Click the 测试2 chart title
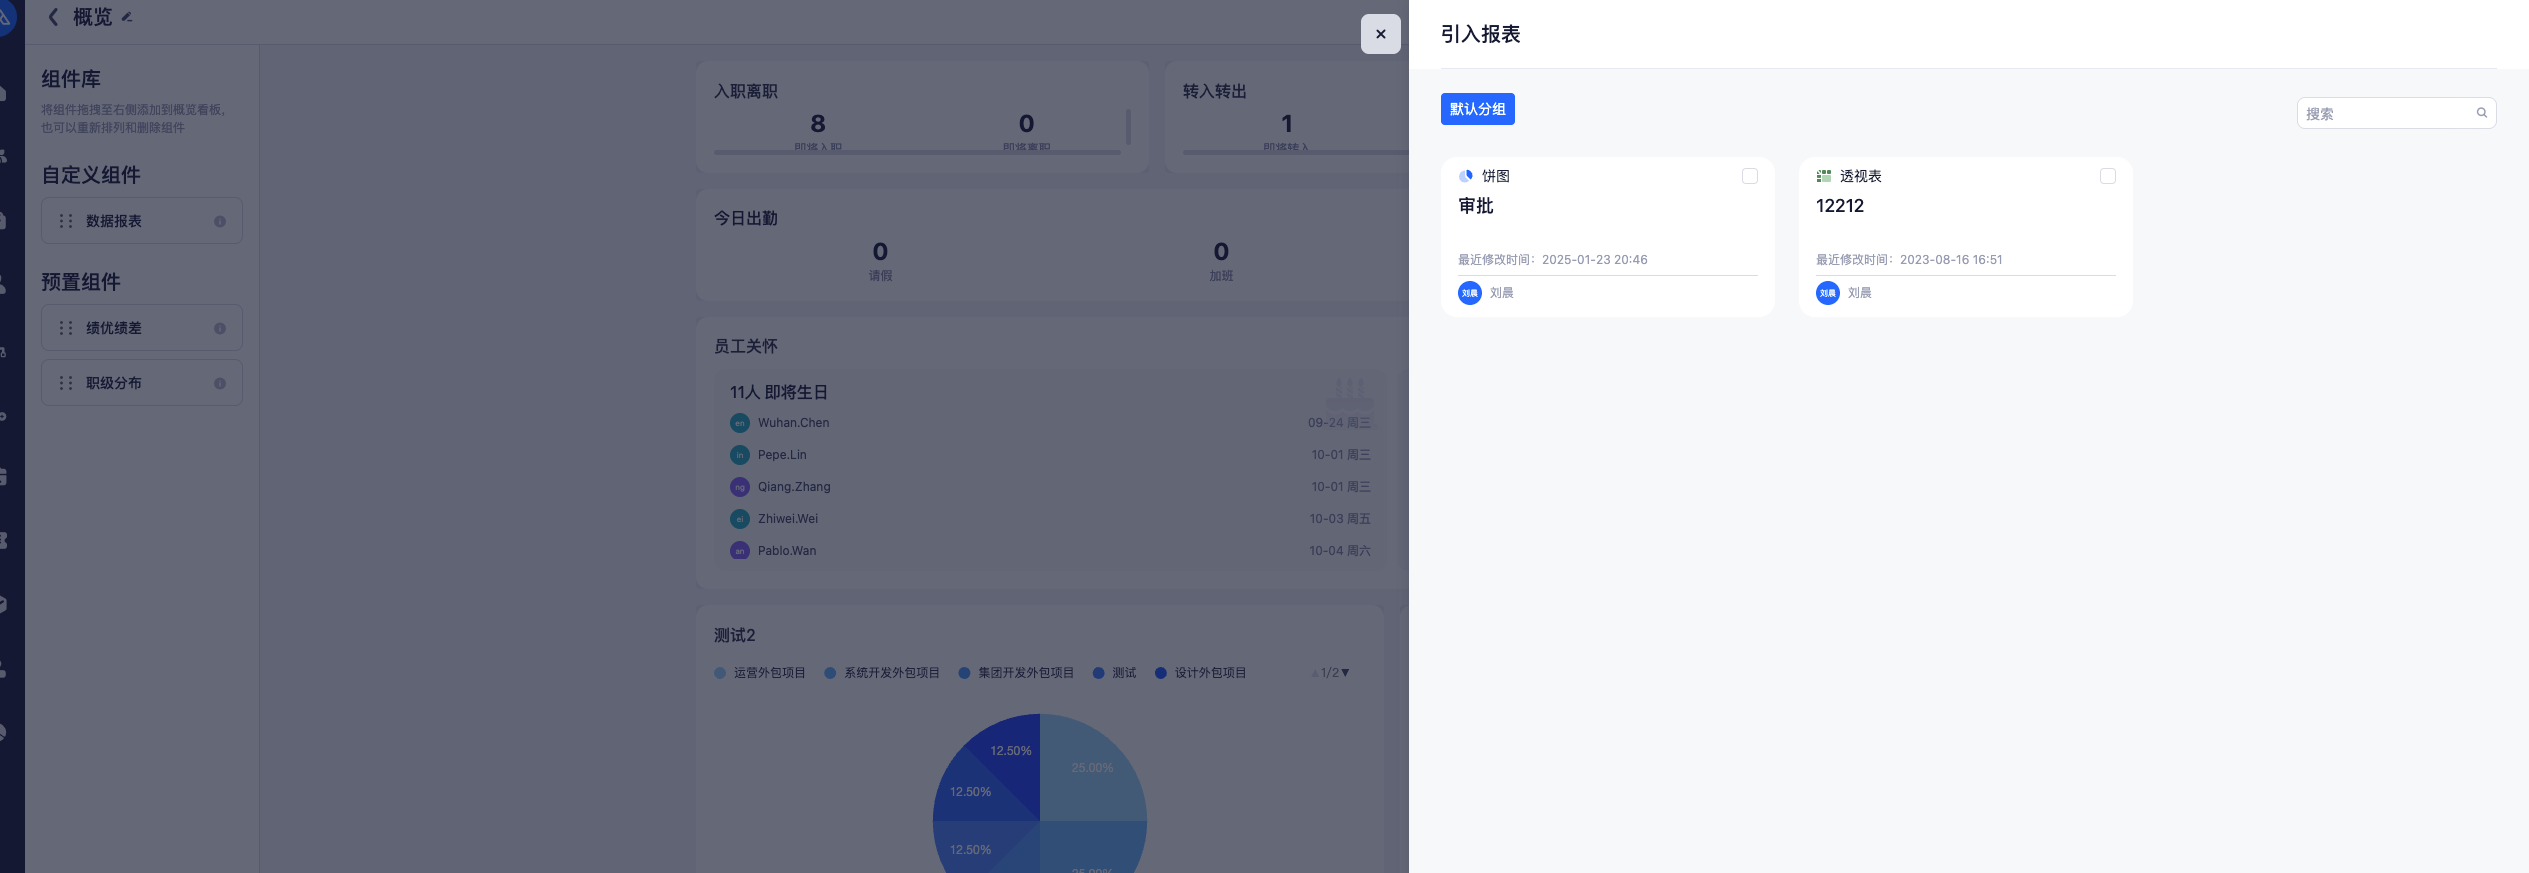The image size is (2529, 873). point(735,635)
